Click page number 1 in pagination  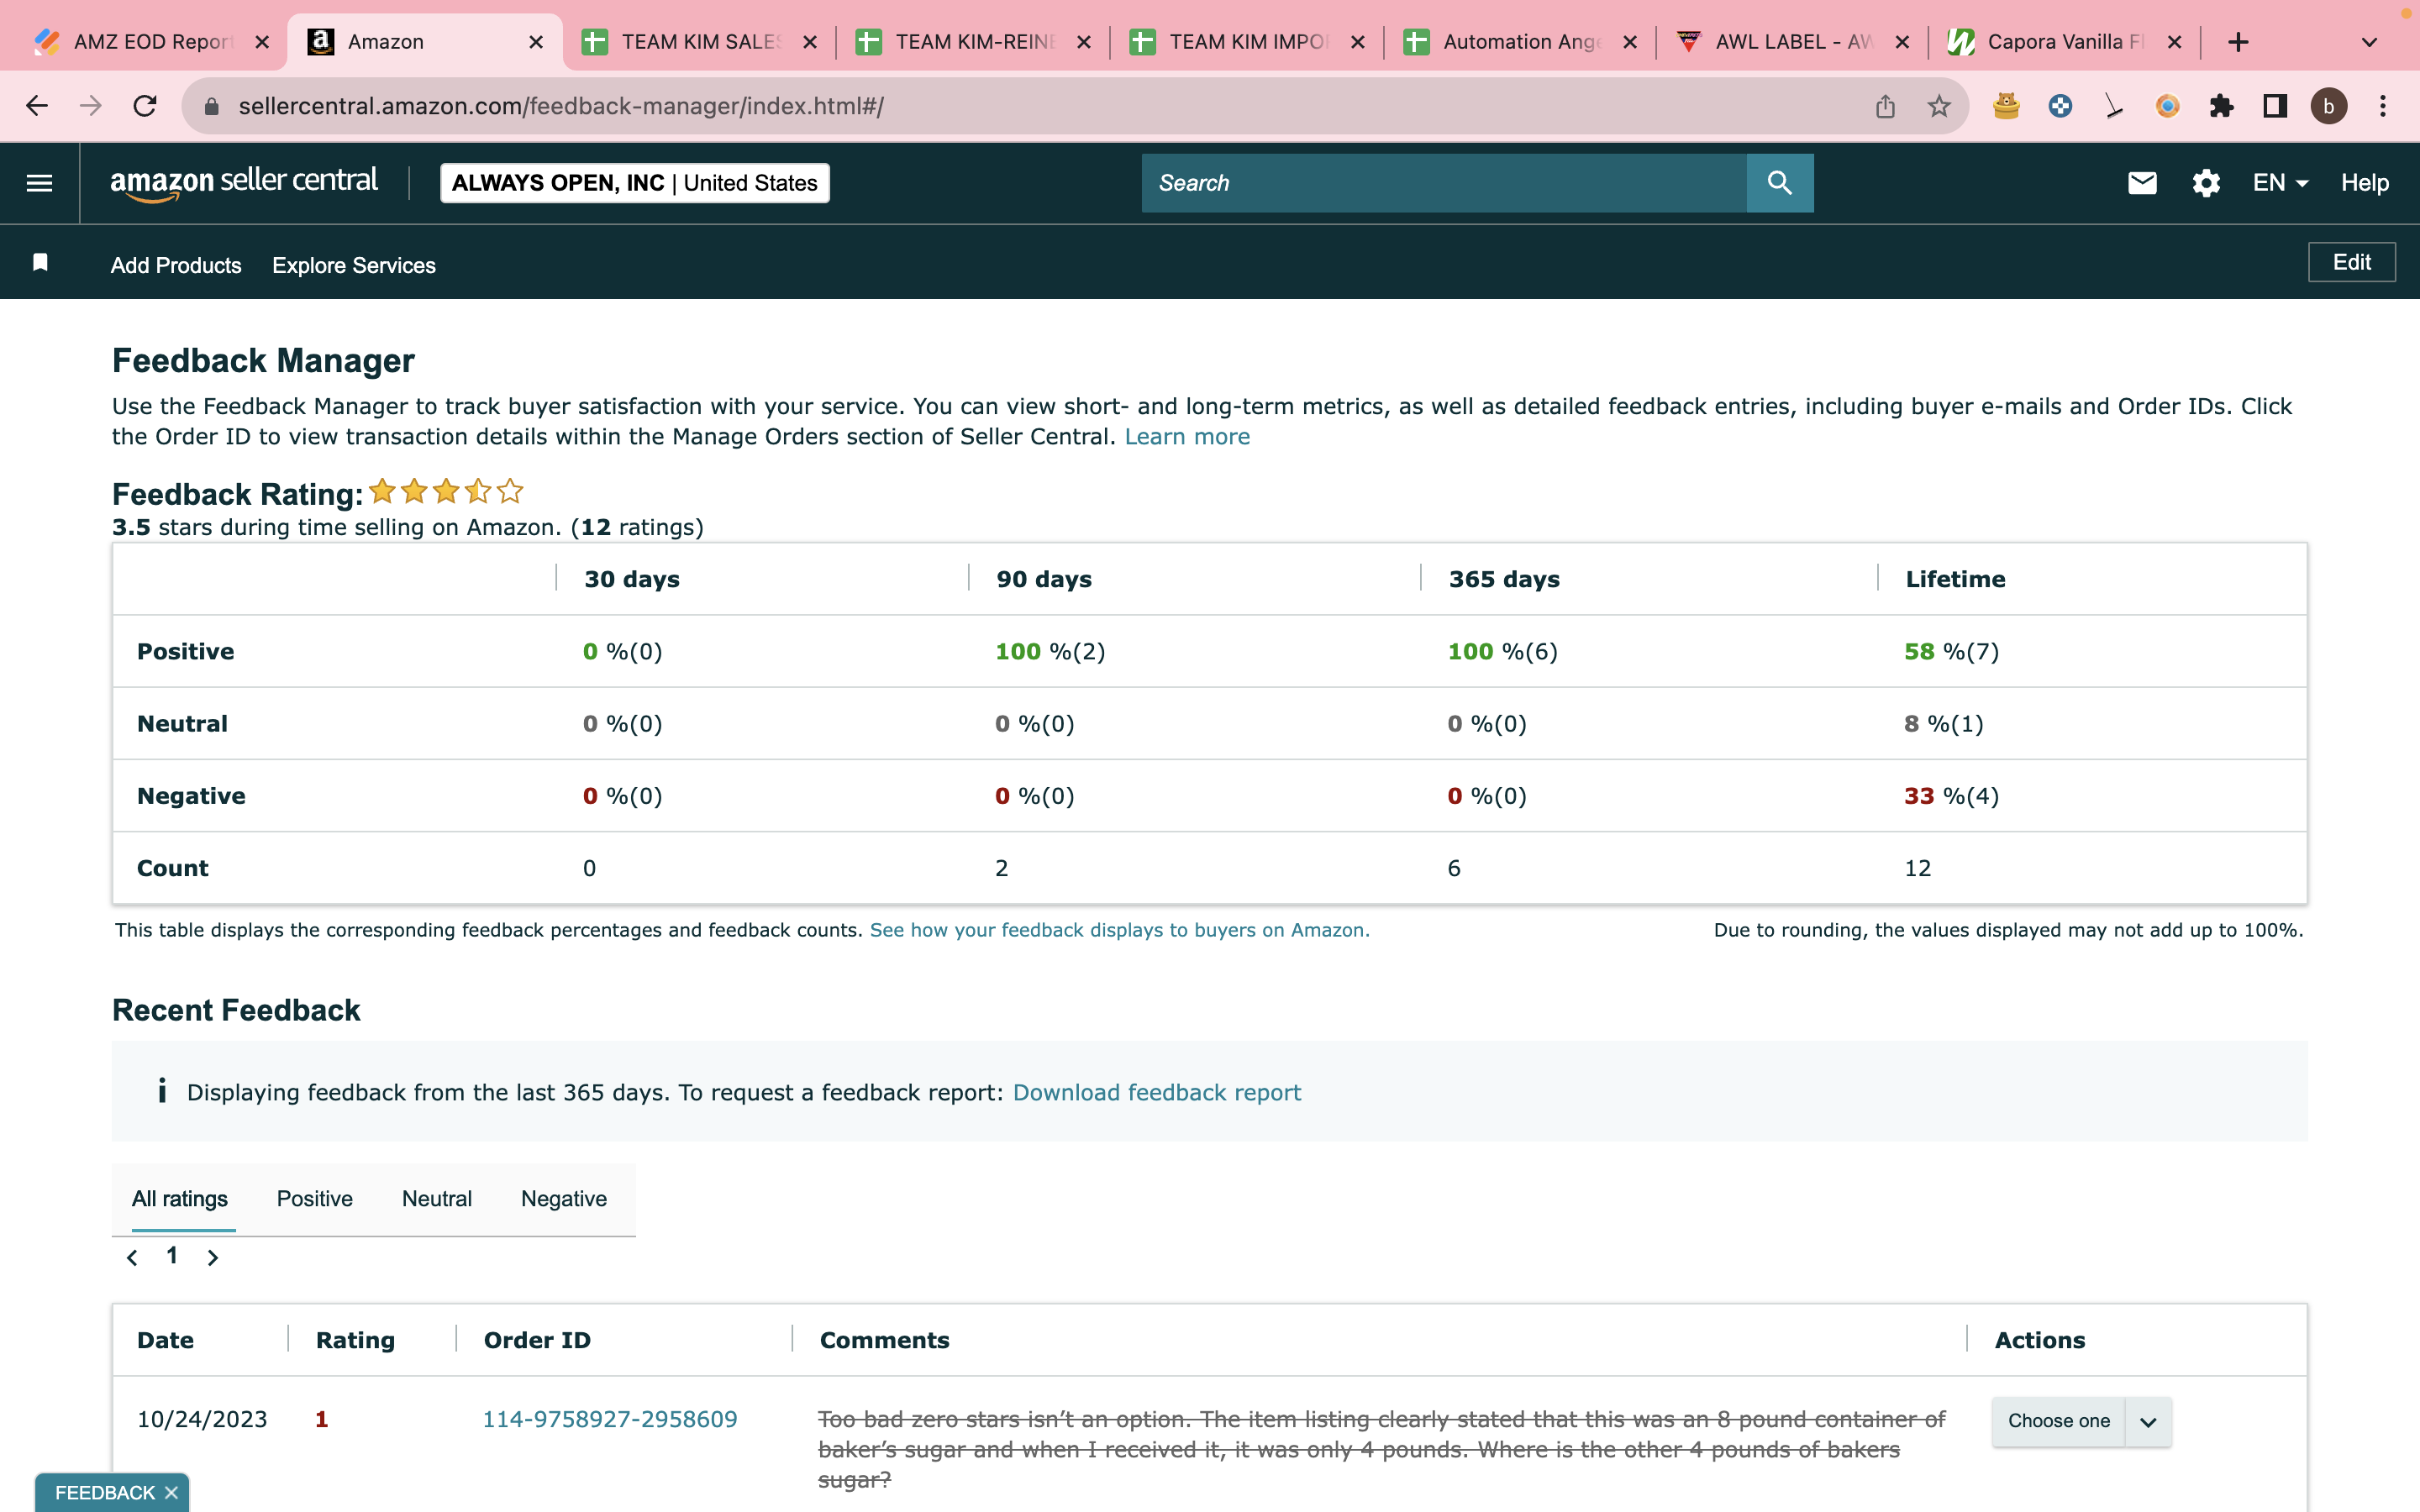point(172,1256)
